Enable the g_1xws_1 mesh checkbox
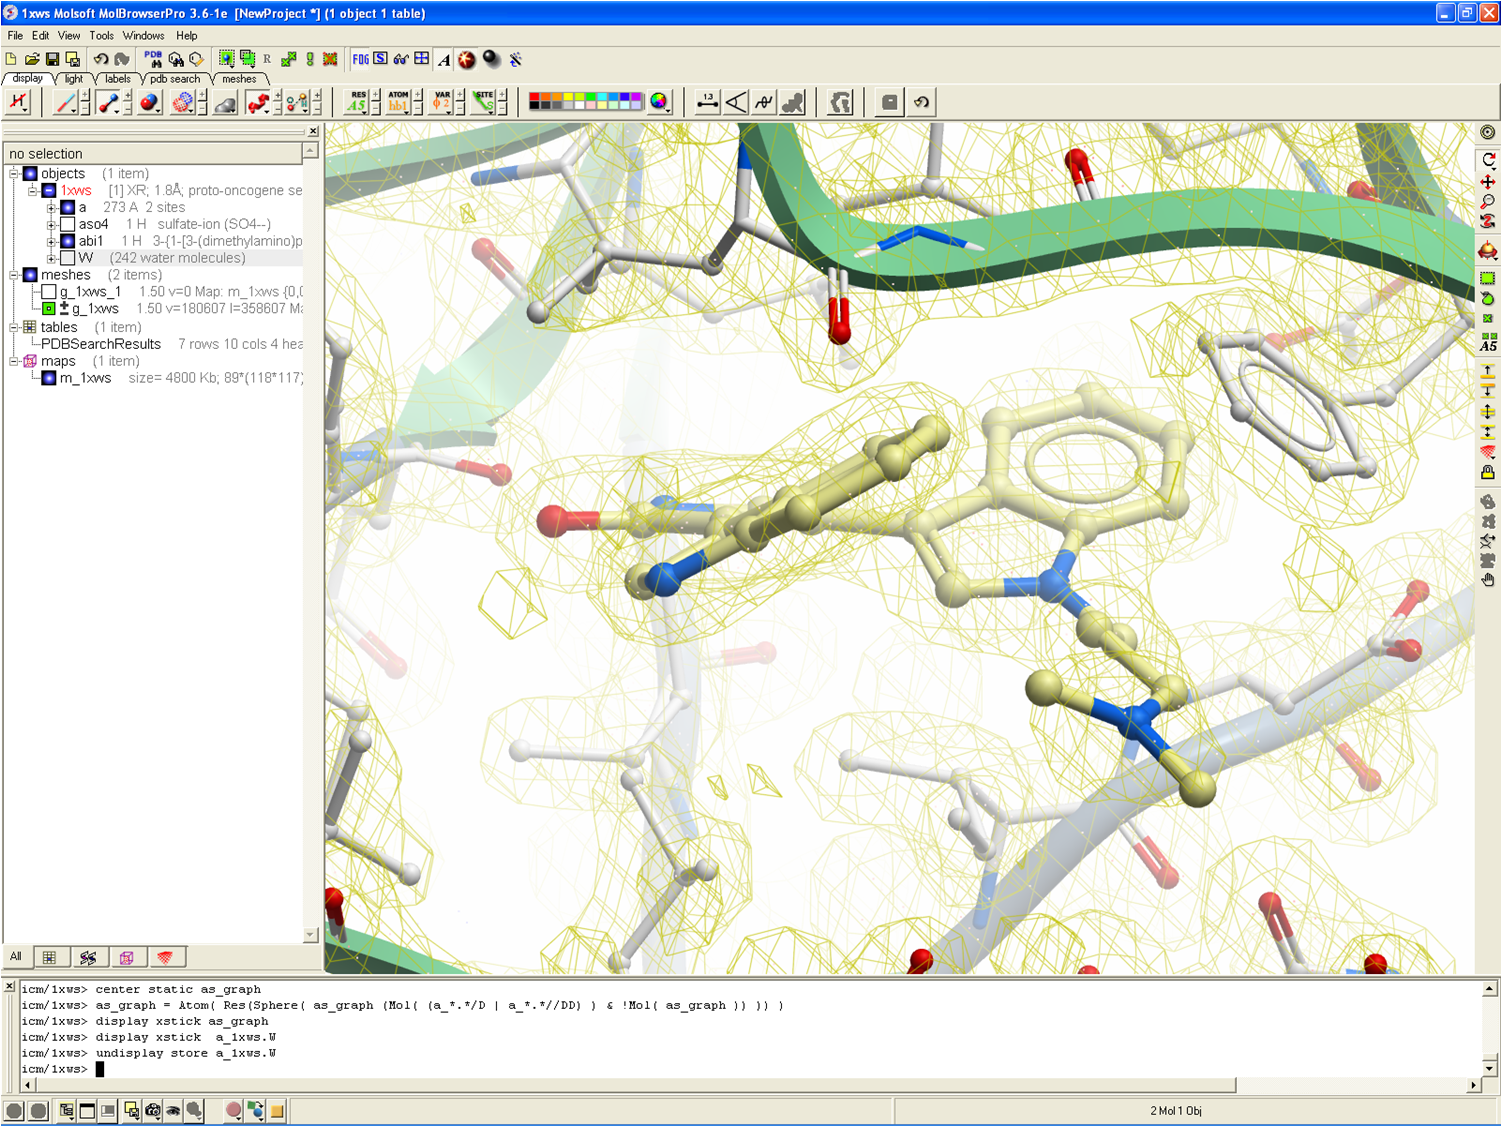 (48, 292)
